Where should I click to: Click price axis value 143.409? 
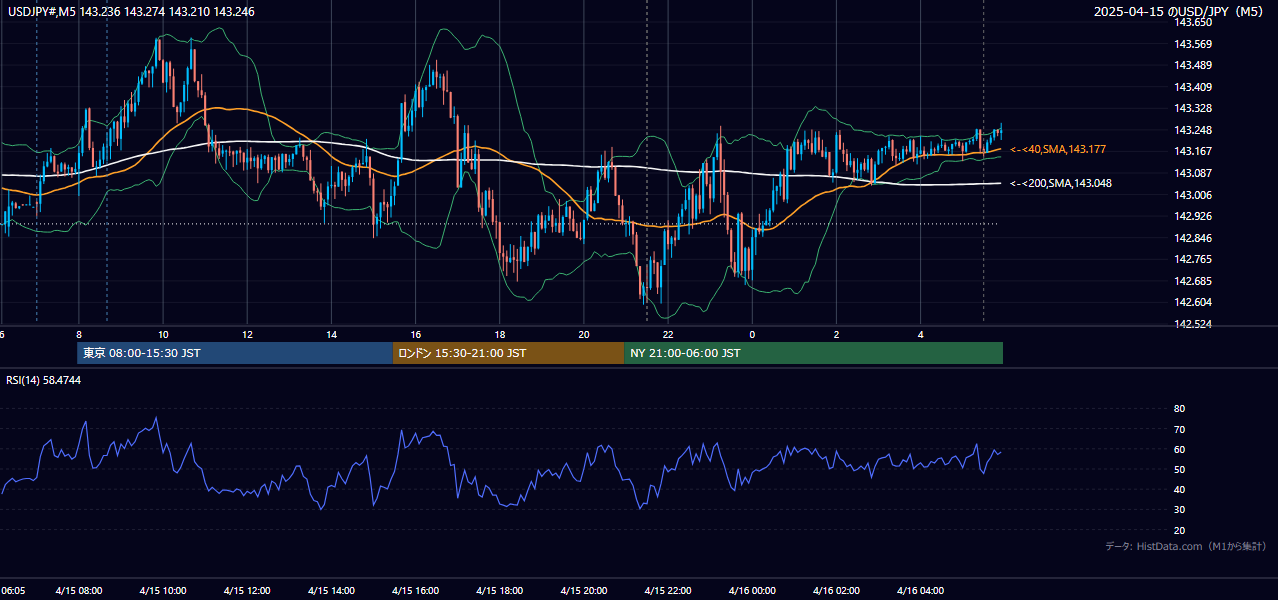[x=1192, y=87]
